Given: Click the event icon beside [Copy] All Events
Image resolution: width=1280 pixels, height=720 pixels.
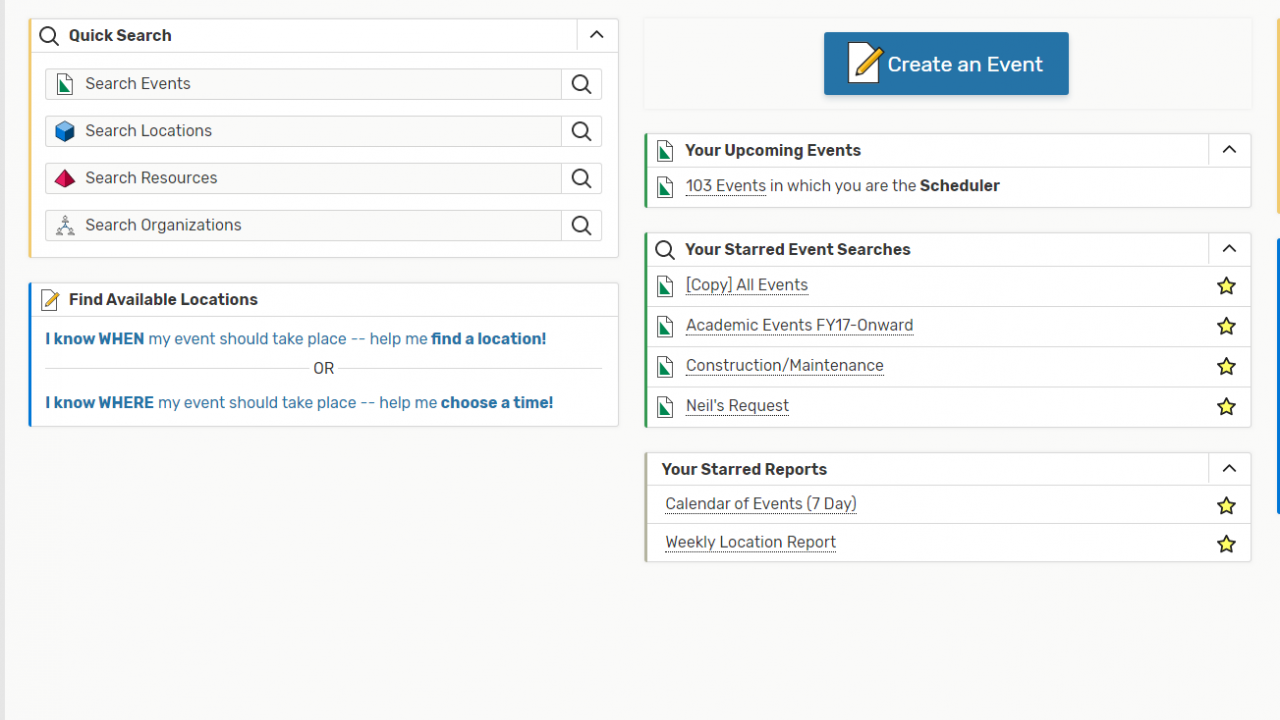Looking at the screenshot, I should (x=665, y=287).
